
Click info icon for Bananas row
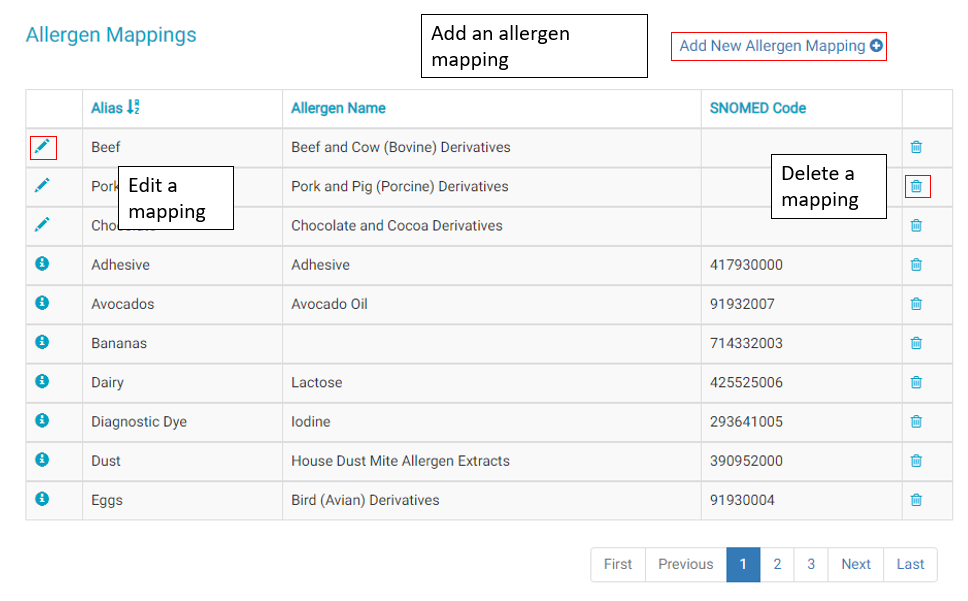42,342
